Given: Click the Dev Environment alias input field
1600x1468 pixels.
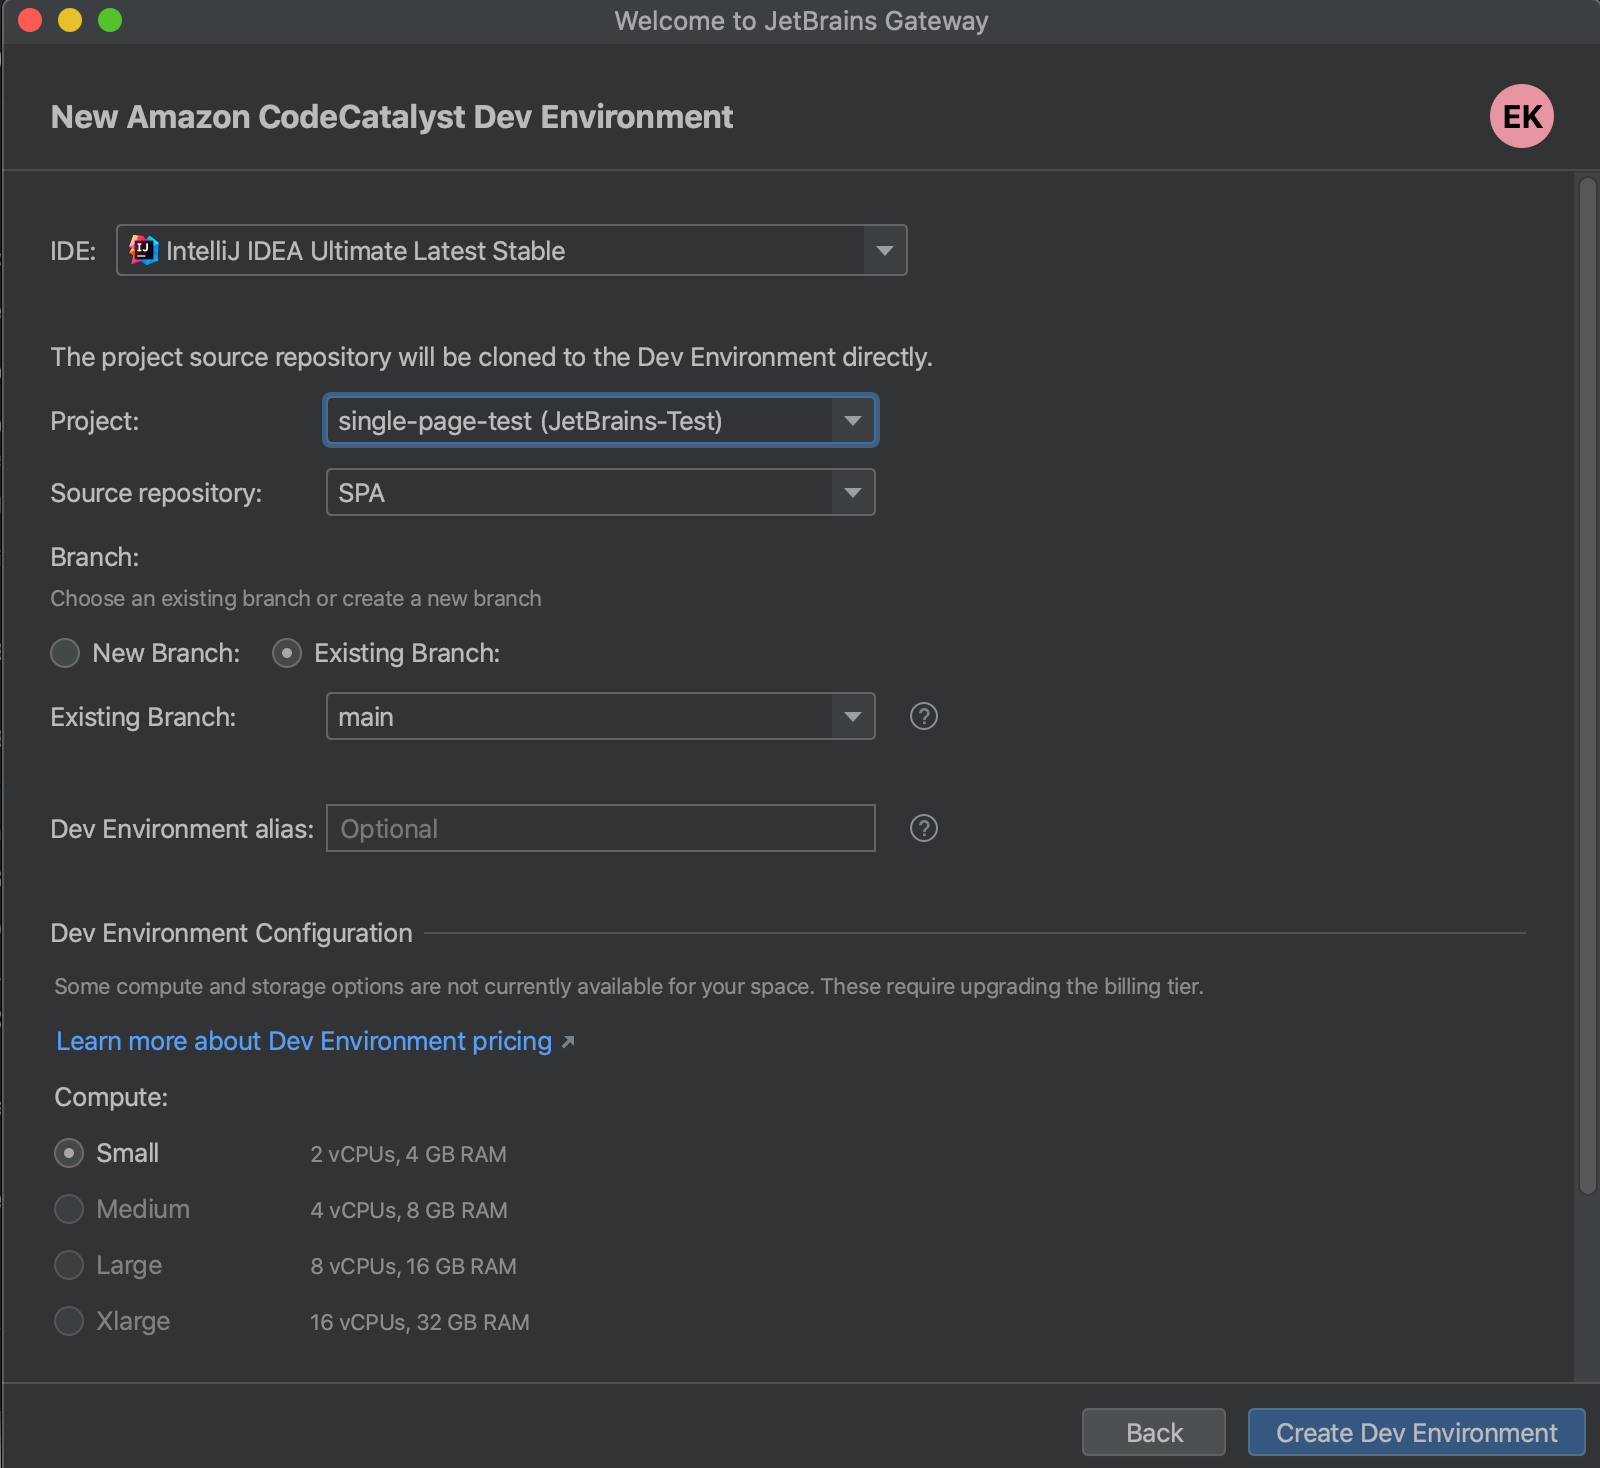Looking at the screenshot, I should point(600,828).
